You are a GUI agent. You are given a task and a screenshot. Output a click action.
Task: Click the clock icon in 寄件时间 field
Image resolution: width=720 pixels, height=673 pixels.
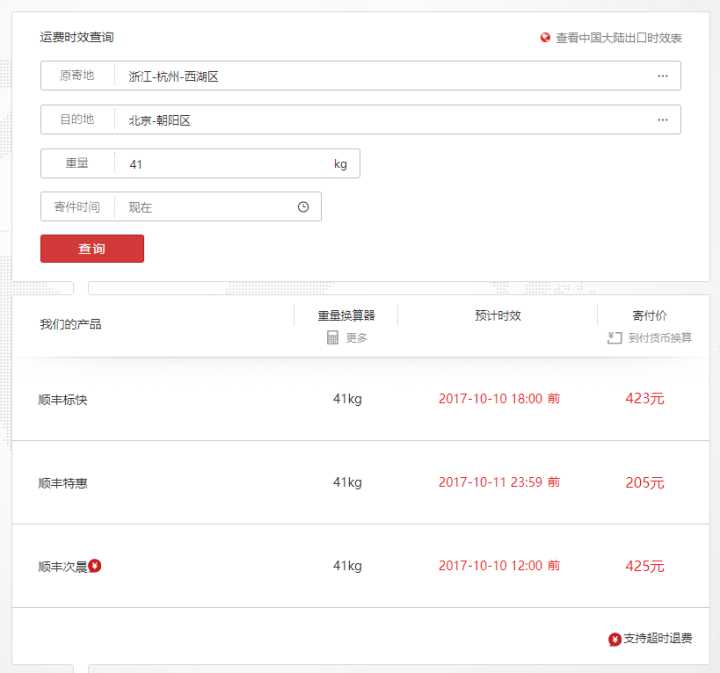point(303,207)
